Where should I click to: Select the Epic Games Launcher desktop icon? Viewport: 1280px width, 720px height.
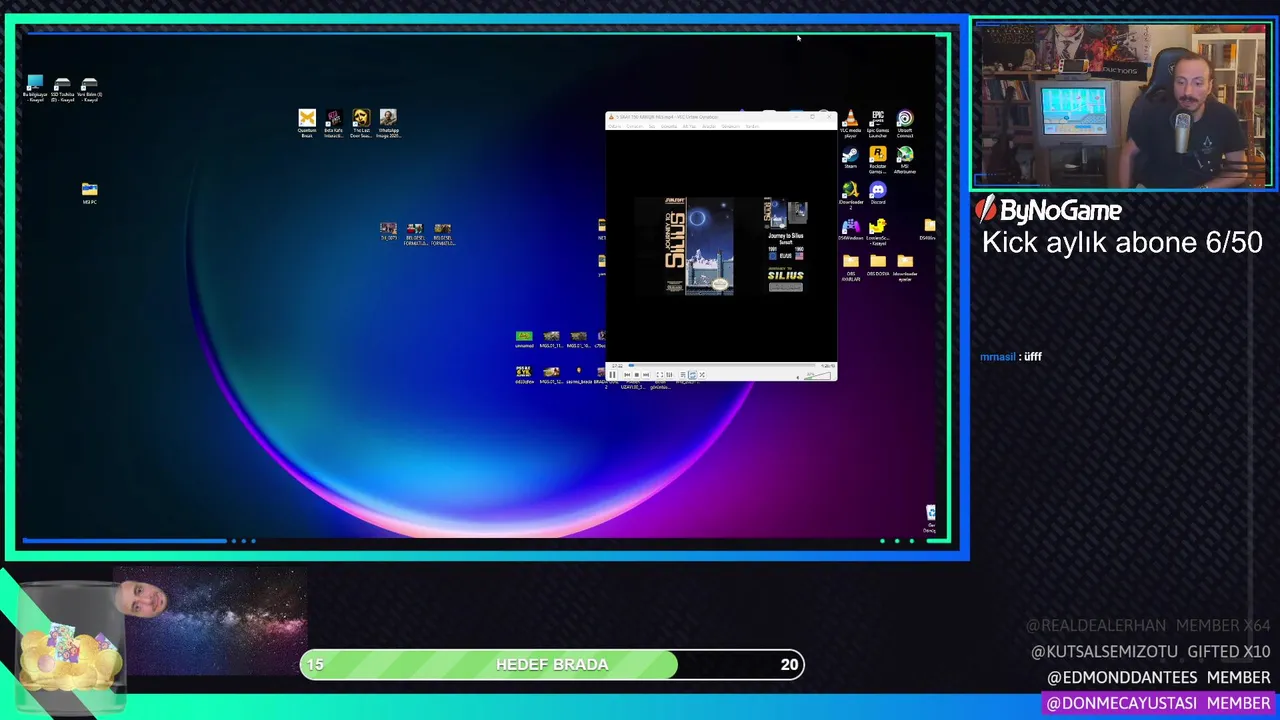[x=877, y=124]
